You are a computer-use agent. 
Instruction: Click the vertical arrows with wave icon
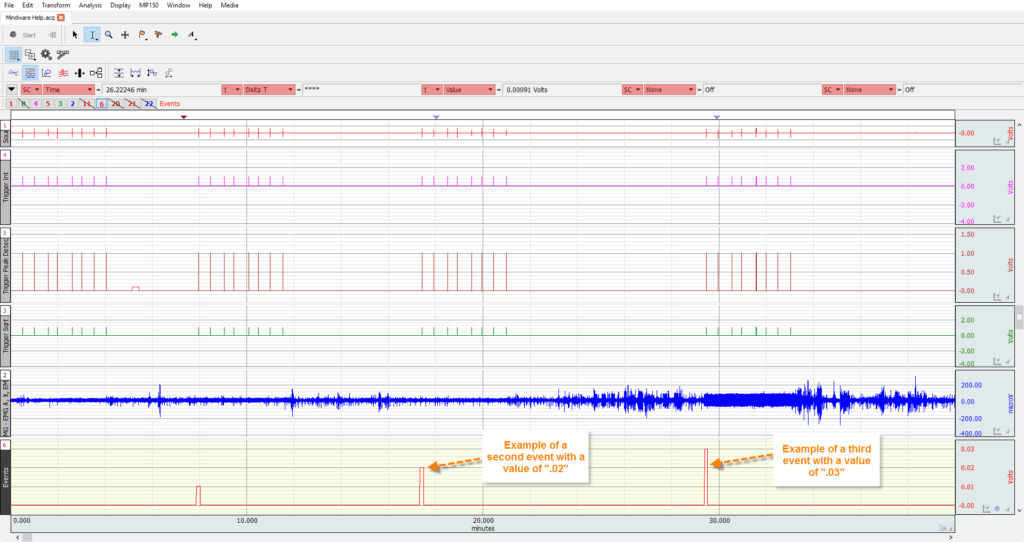[x=152, y=72]
